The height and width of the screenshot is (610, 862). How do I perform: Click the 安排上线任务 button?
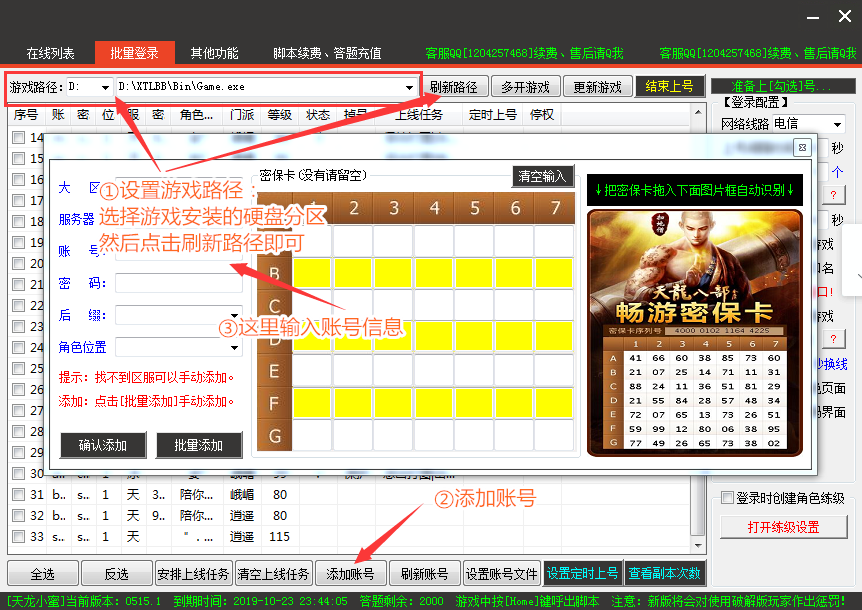point(193,574)
